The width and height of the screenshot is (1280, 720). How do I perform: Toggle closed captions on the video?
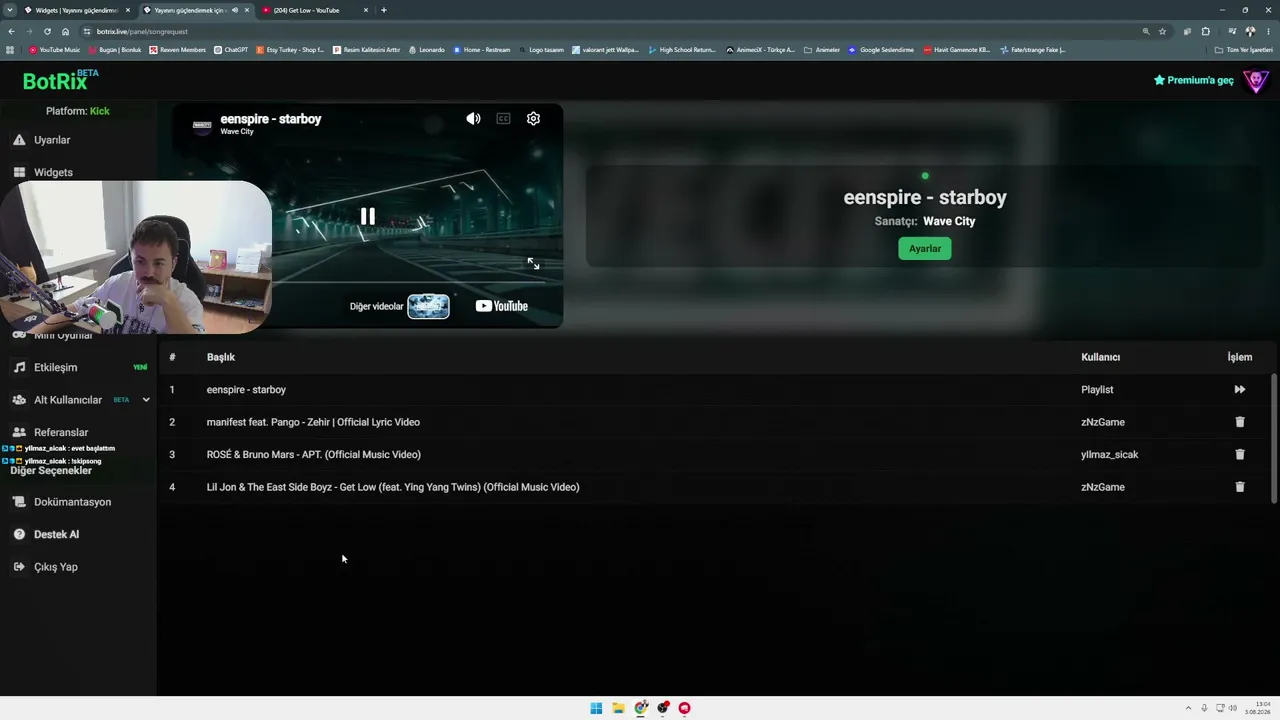point(503,118)
